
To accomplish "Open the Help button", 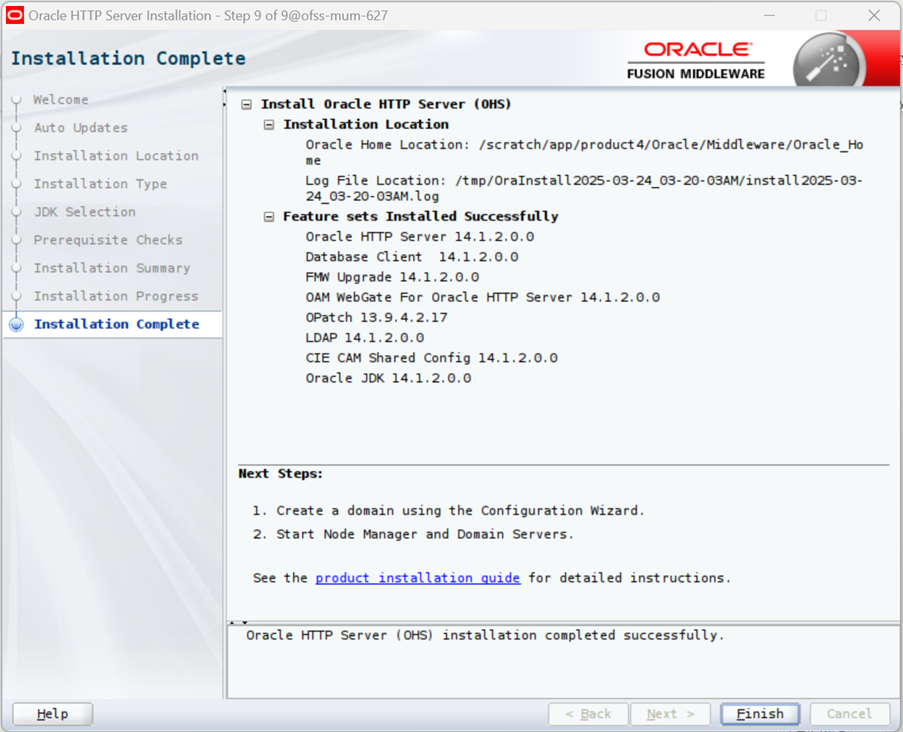I will (x=52, y=714).
